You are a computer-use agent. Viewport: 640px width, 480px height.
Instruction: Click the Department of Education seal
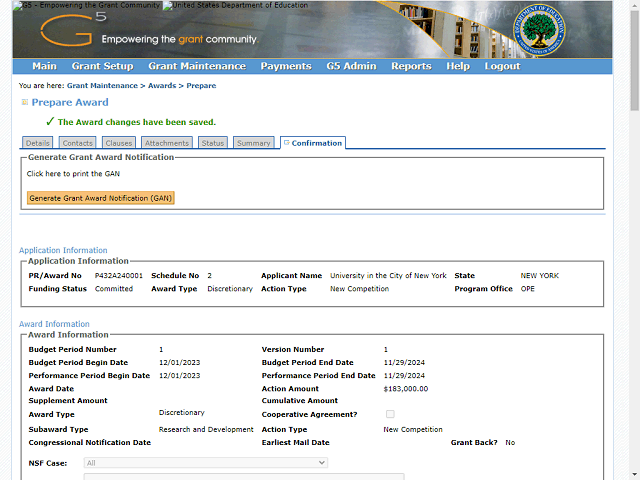coord(539,30)
